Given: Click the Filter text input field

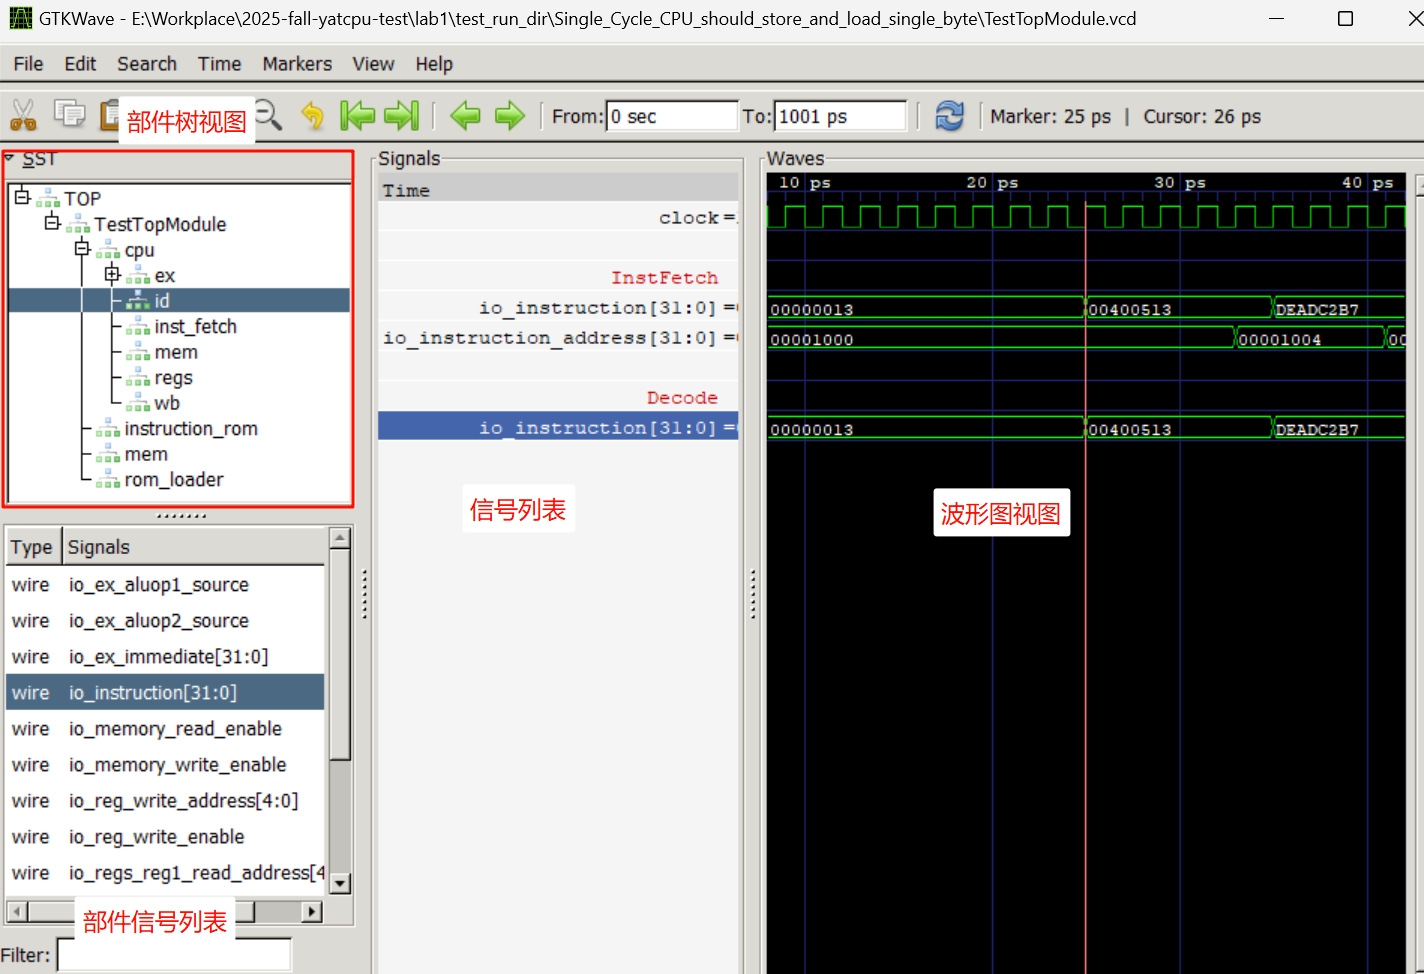Looking at the screenshot, I should [174, 955].
